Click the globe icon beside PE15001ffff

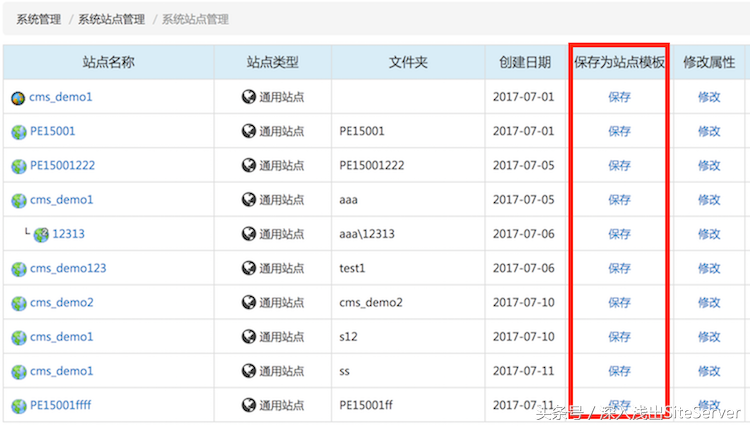tap(19, 406)
